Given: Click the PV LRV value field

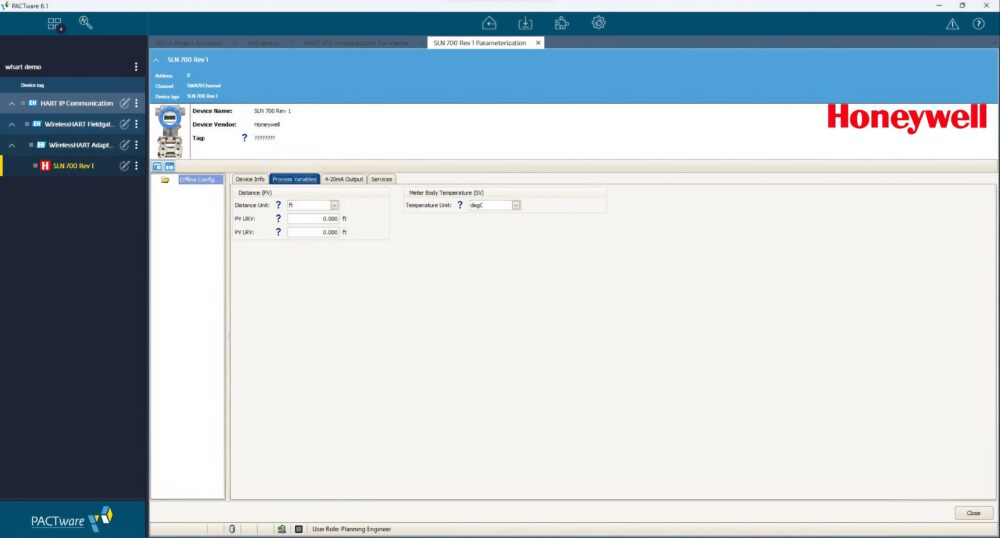Looking at the screenshot, I should coord(313,232).
